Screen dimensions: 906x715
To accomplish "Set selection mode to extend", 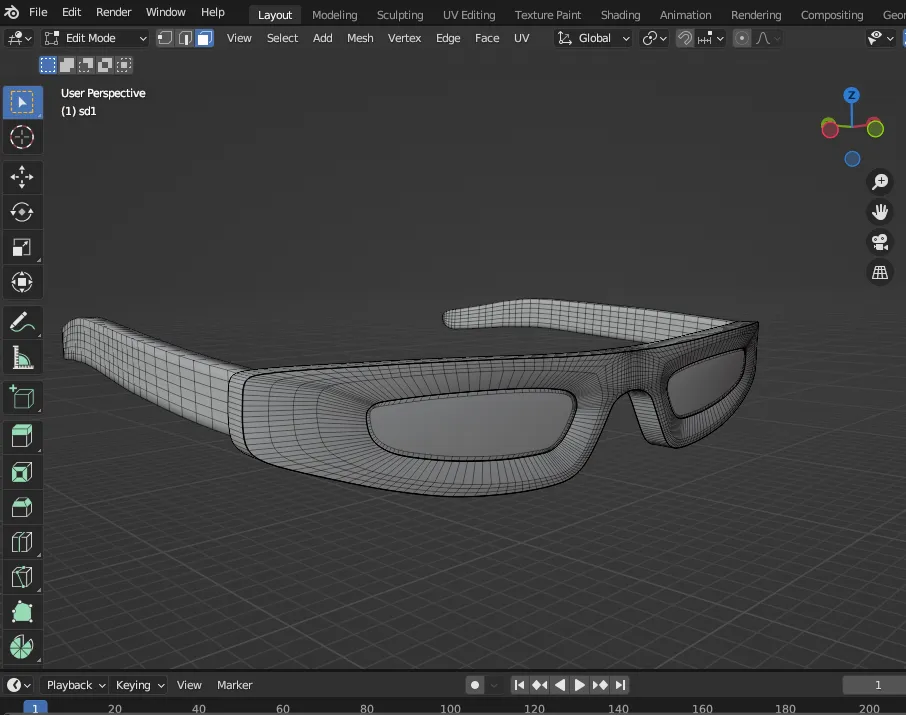I will click(67, 65).
